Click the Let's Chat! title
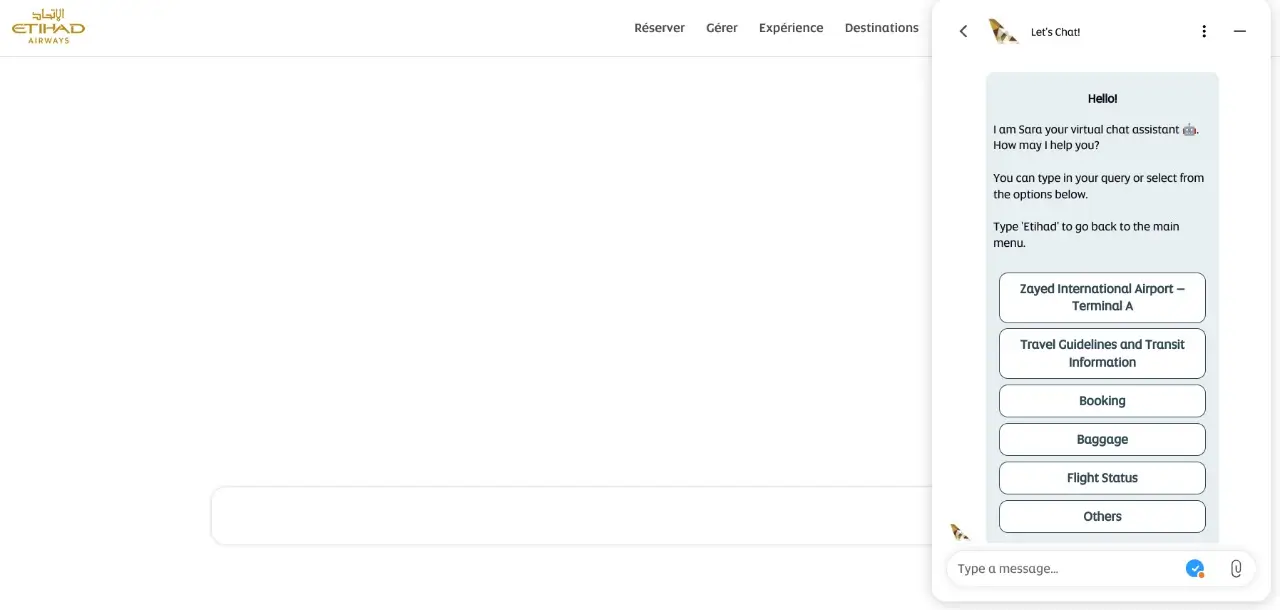 [x=1055, y=32]
